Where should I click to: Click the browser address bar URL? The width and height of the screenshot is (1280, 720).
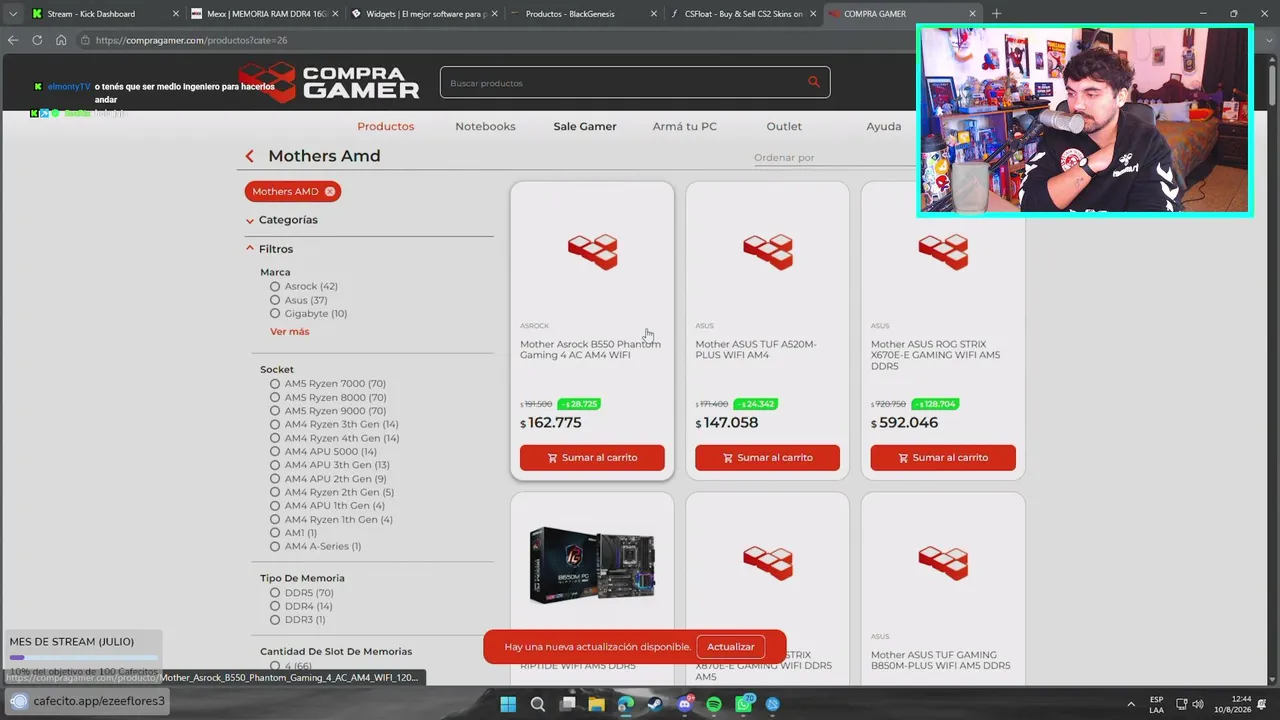tap(191, 40)
